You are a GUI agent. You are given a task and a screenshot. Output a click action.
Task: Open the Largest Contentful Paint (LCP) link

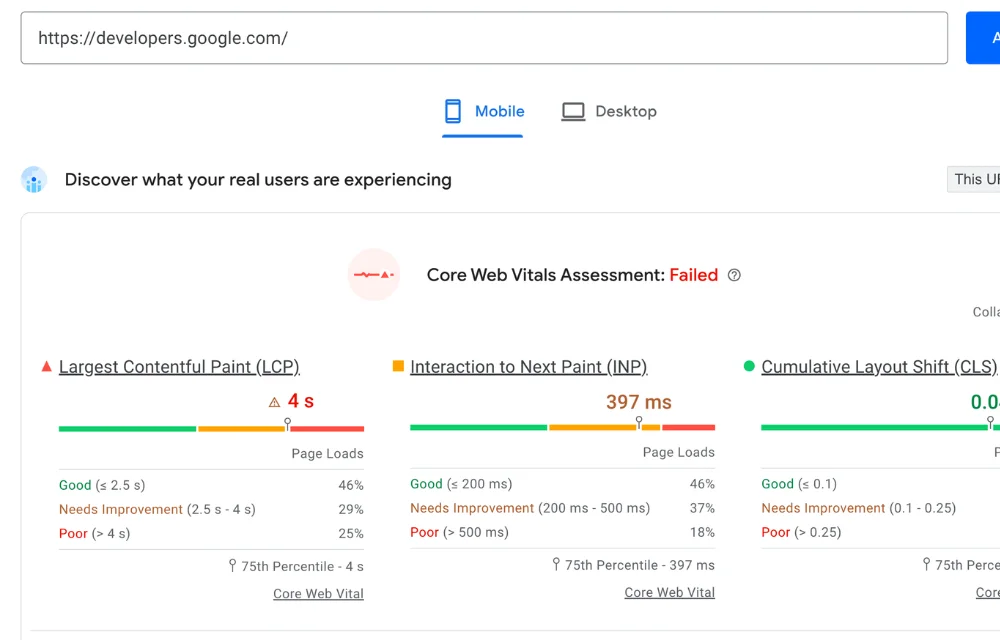click(x=179, y=366)
